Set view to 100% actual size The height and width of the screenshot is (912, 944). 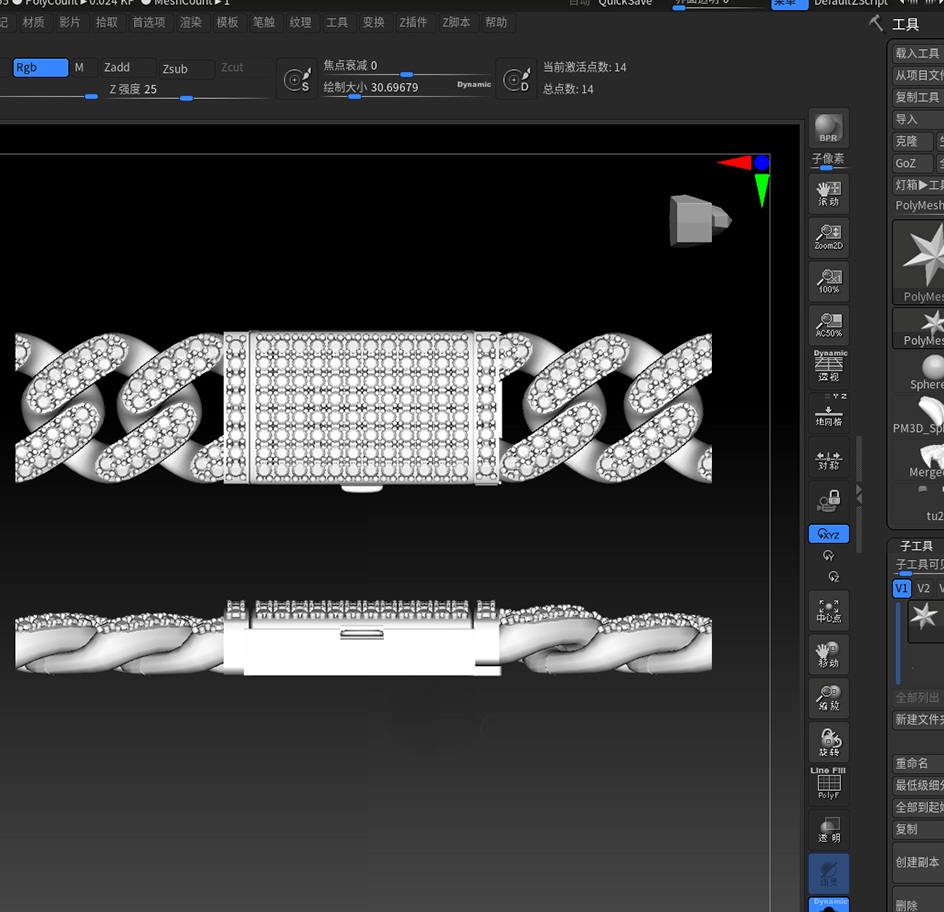tap(828, 281)
